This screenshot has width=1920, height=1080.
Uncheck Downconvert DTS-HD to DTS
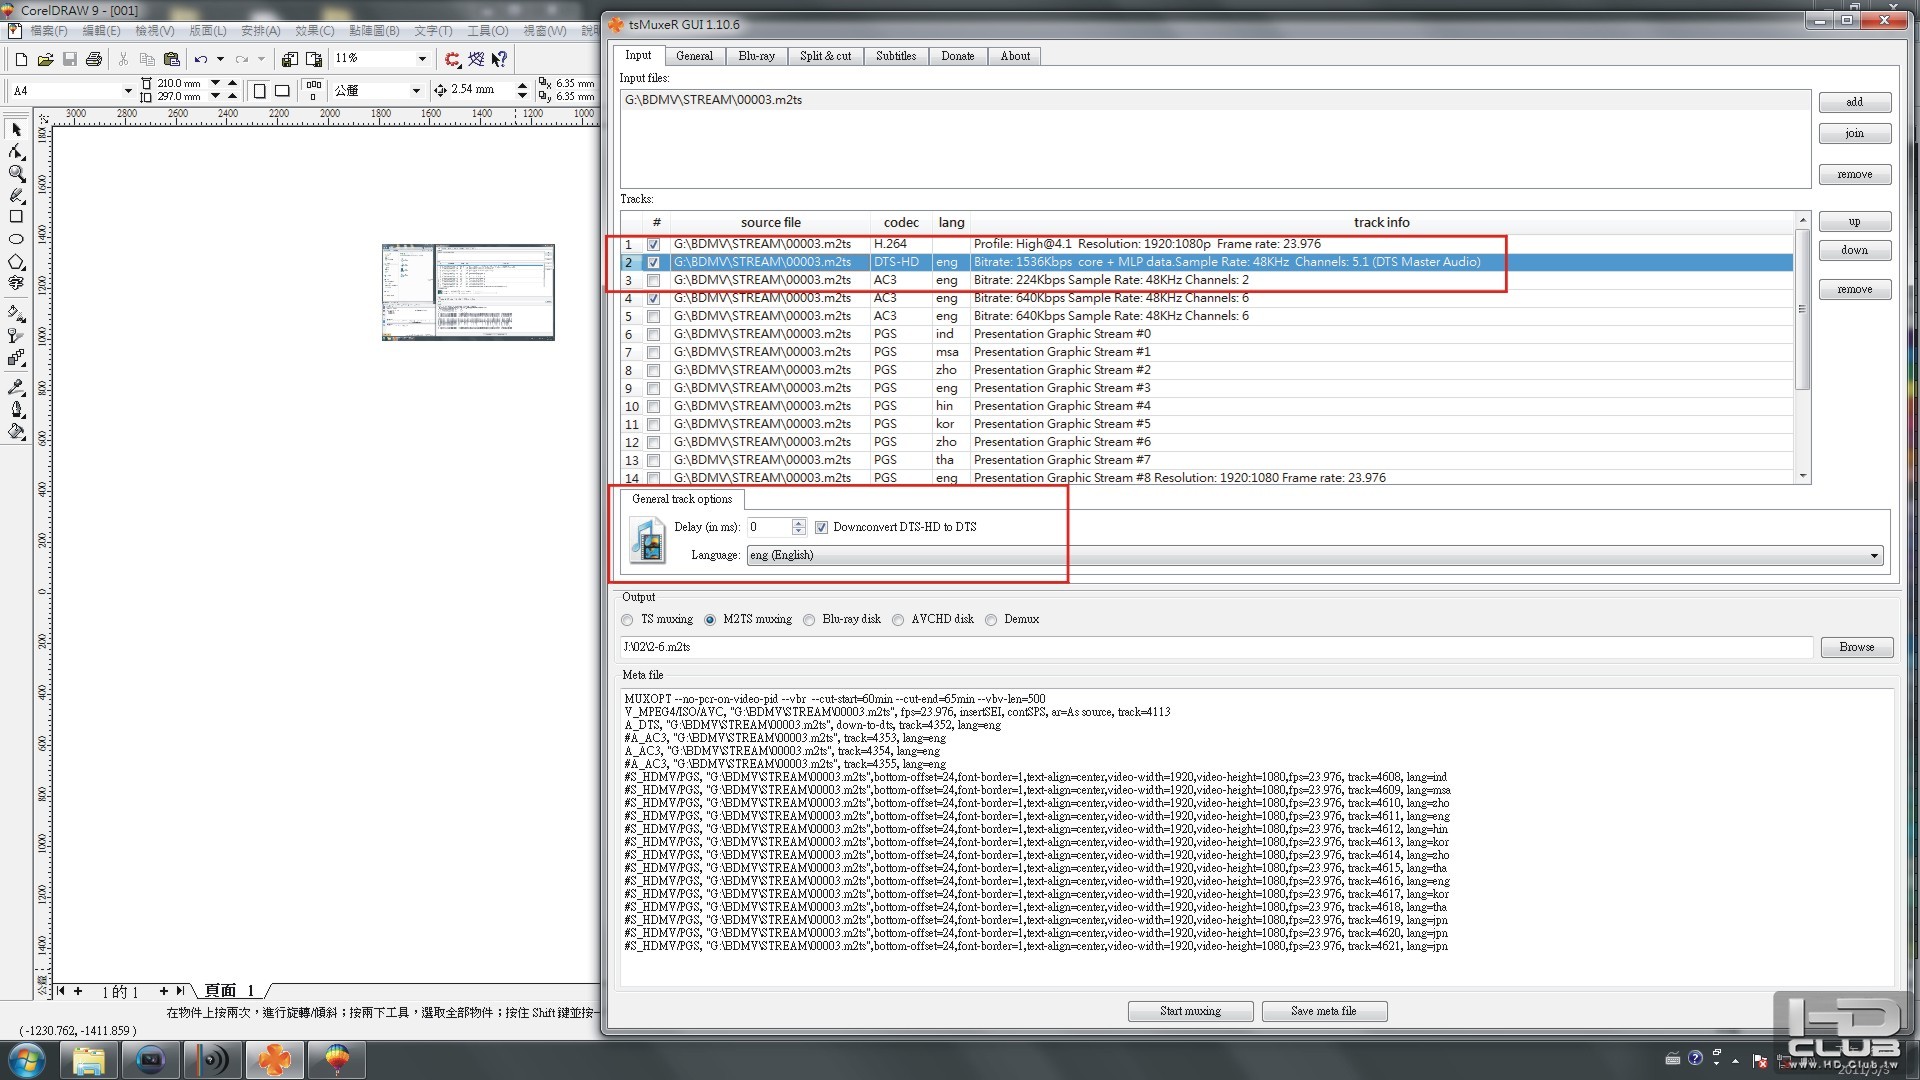821,527
